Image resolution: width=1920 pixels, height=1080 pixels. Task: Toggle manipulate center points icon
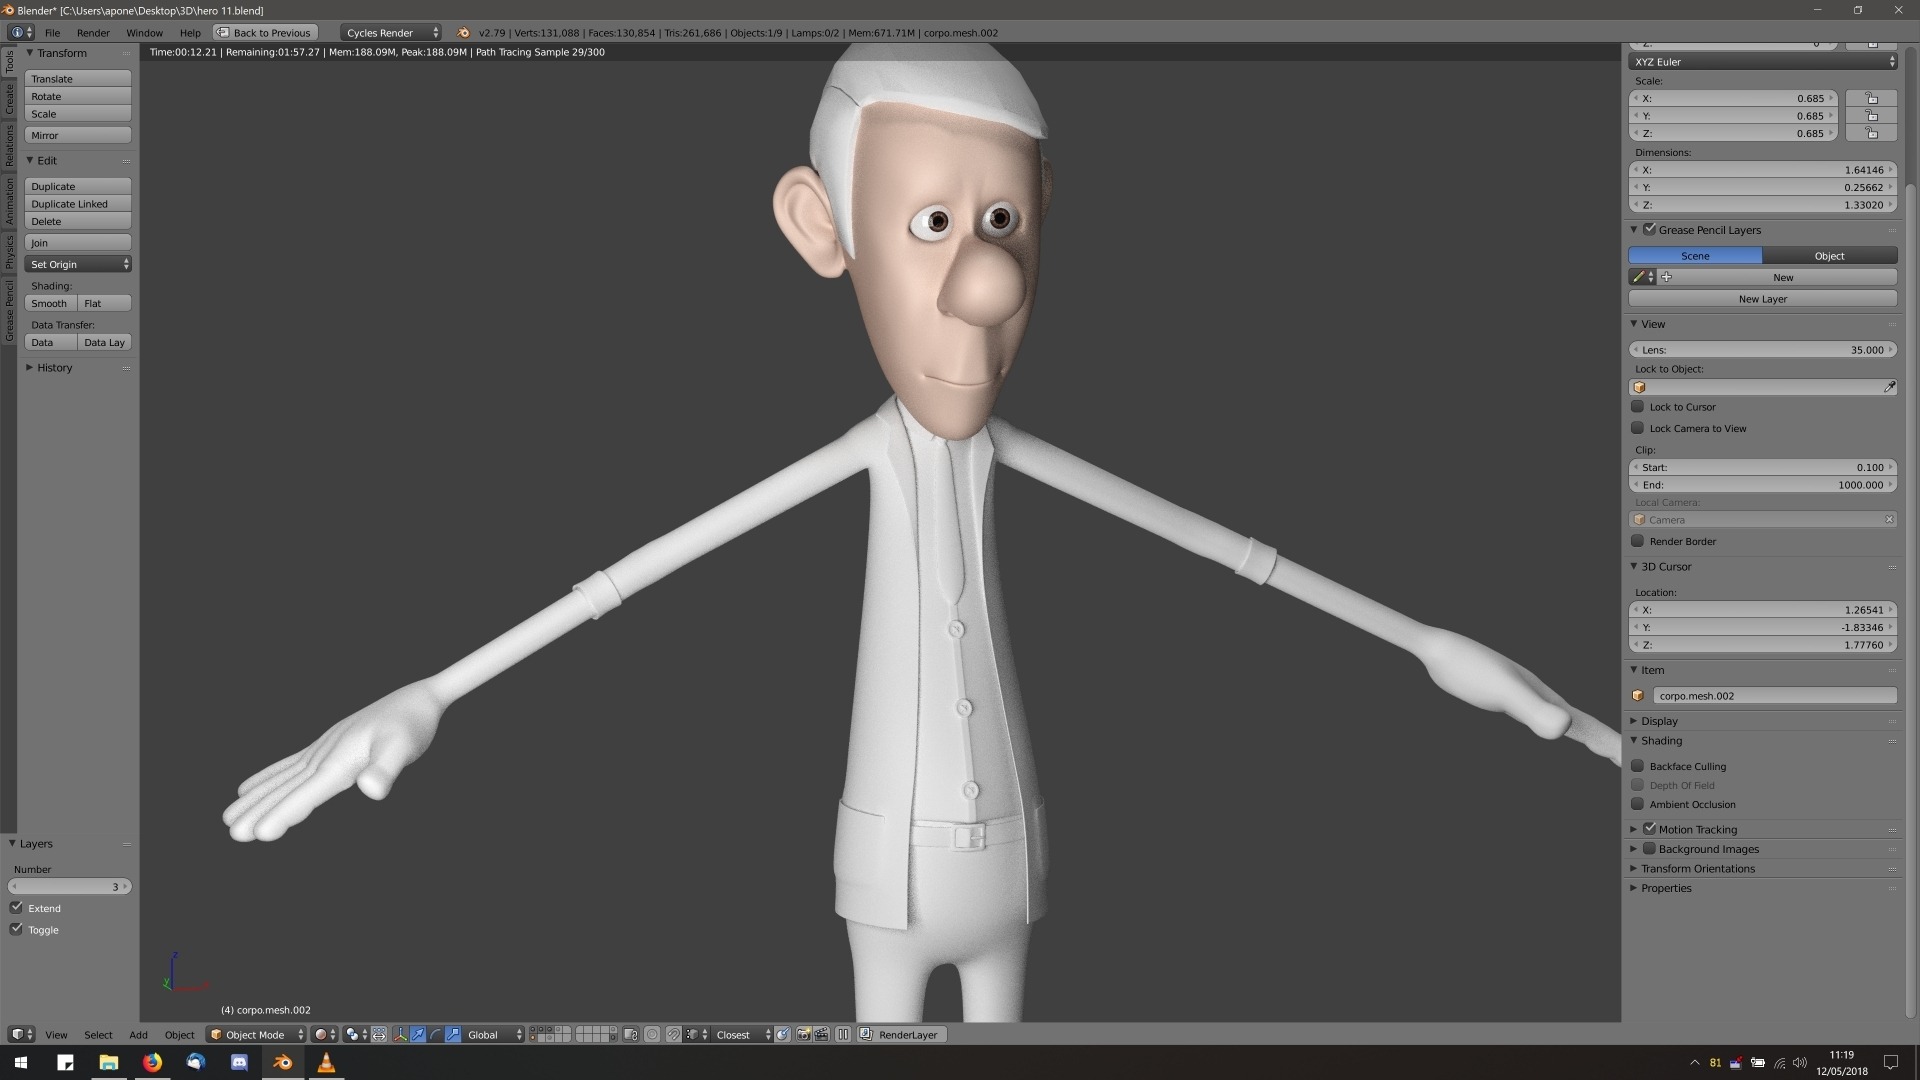point(379,1035)
